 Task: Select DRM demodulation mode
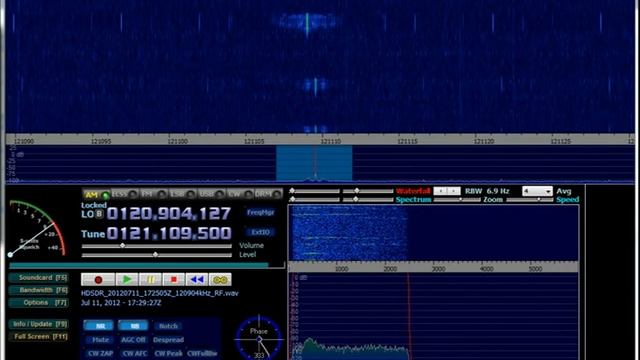[268, 194]
